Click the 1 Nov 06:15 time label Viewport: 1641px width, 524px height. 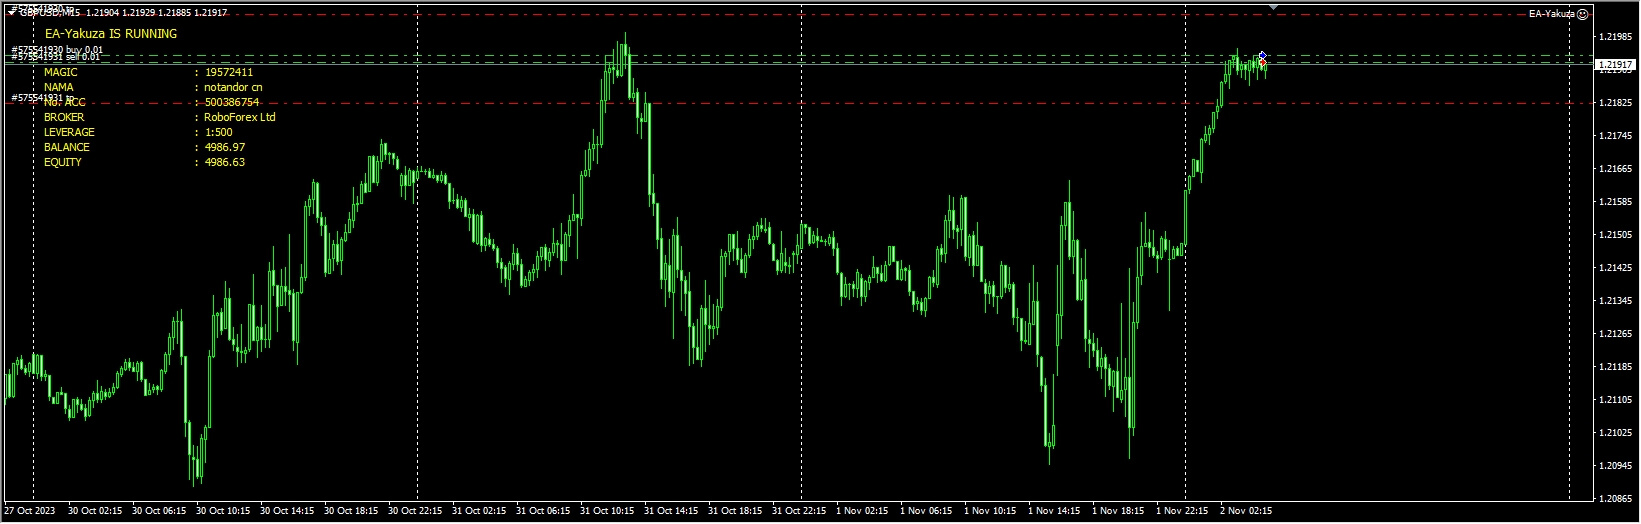point(926,511)
